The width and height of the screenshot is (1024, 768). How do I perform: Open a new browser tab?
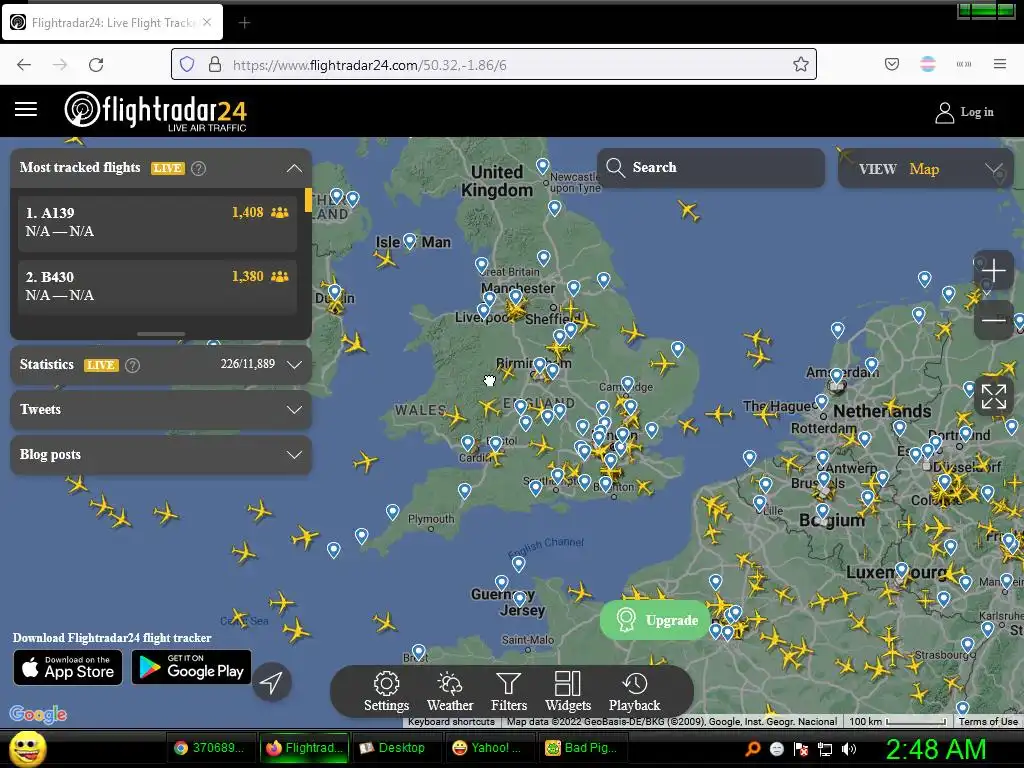244,23
